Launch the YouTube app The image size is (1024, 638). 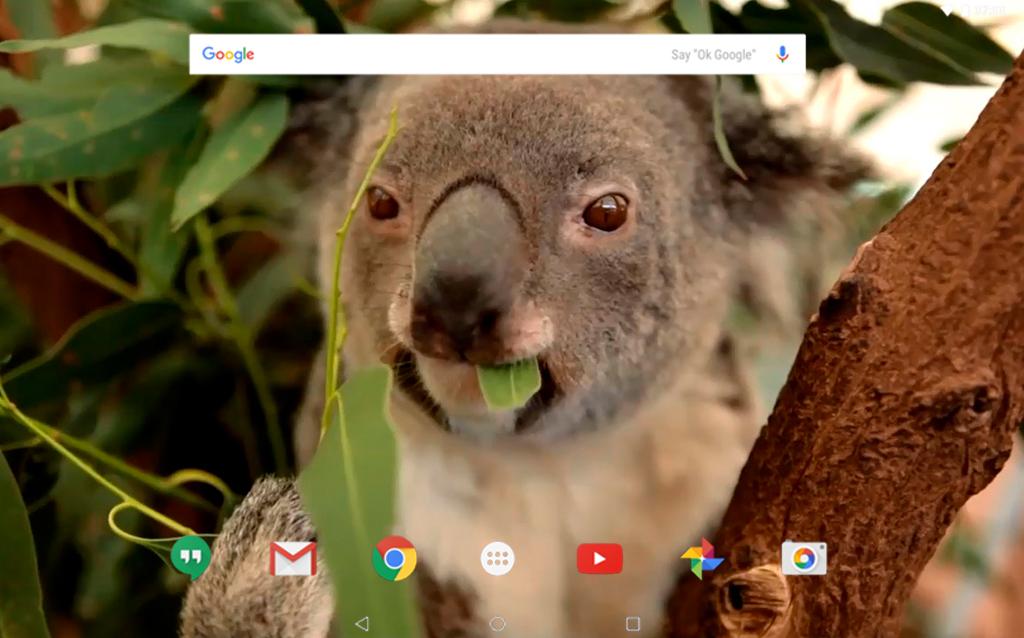pos(600,559)
